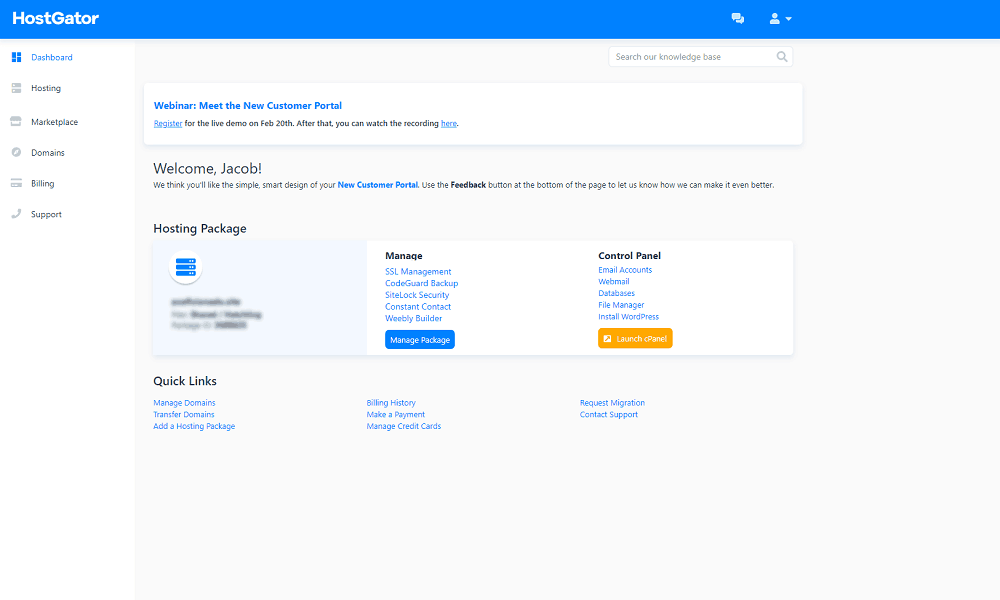This screenshot has width=1000, height=600.
Task: Click Make a Payment link
Action: tap(395, 414)
